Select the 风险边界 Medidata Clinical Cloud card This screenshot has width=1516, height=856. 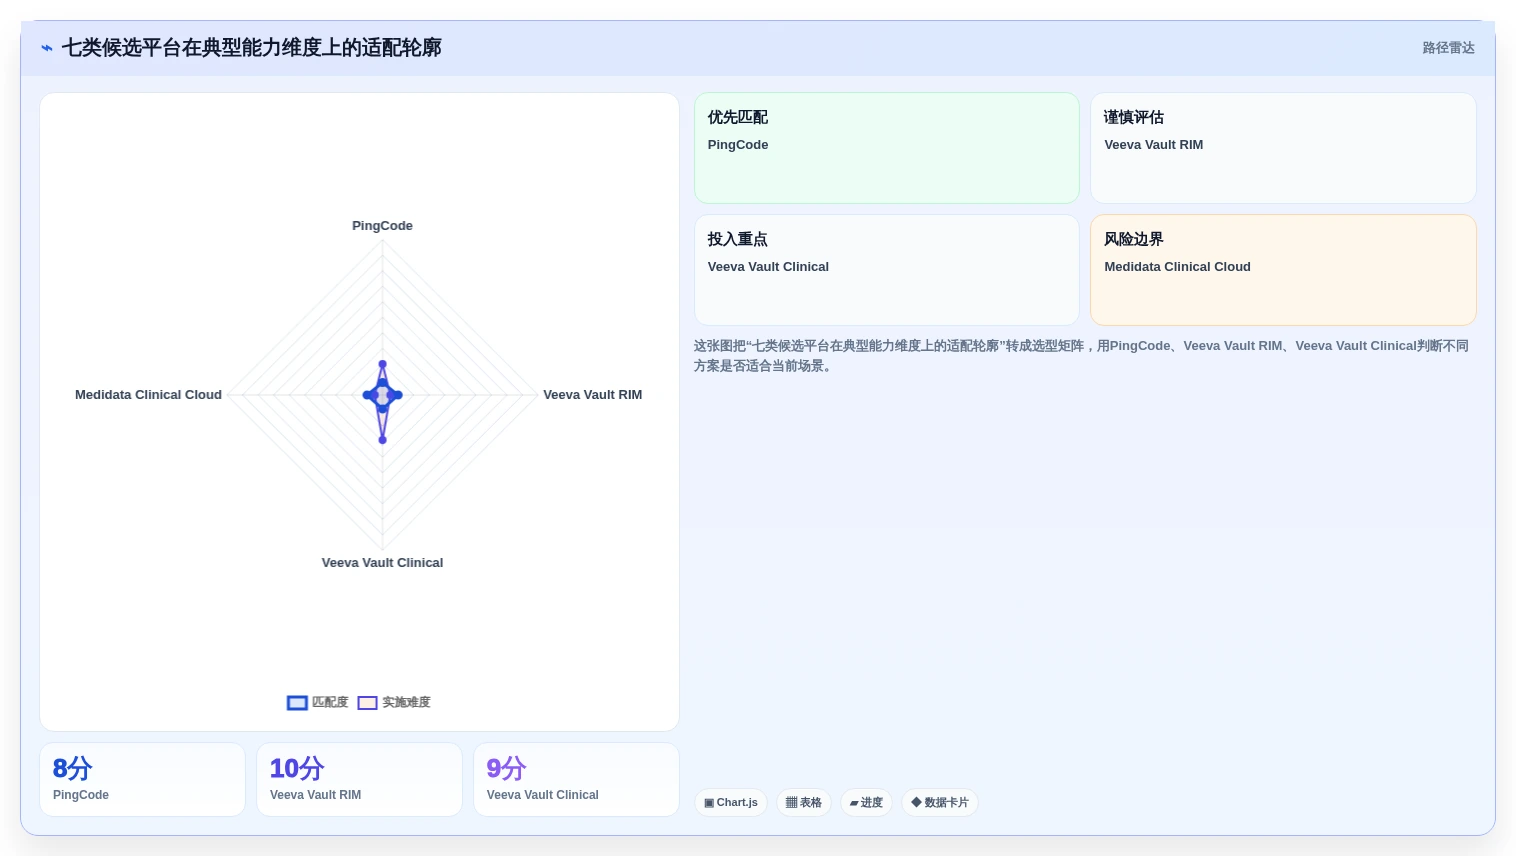pos(1283,270)
